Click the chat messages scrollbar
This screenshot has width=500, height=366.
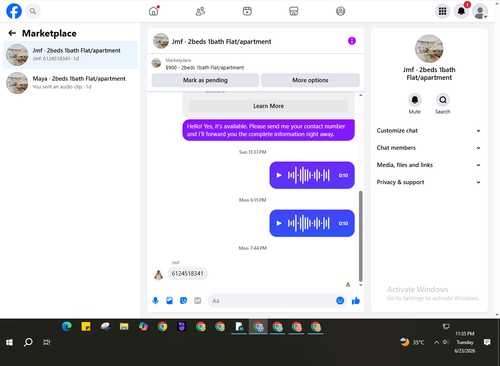coord(360,236)
